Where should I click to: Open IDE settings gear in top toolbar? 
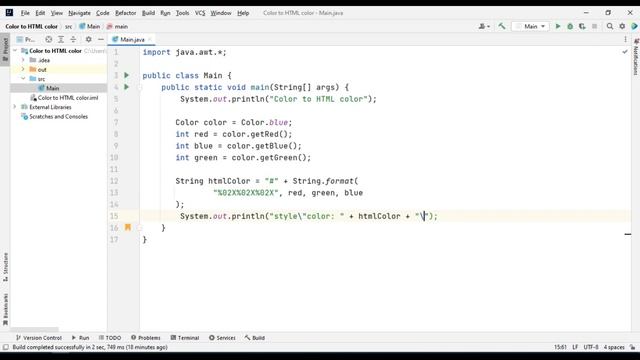tap(622, 26)
